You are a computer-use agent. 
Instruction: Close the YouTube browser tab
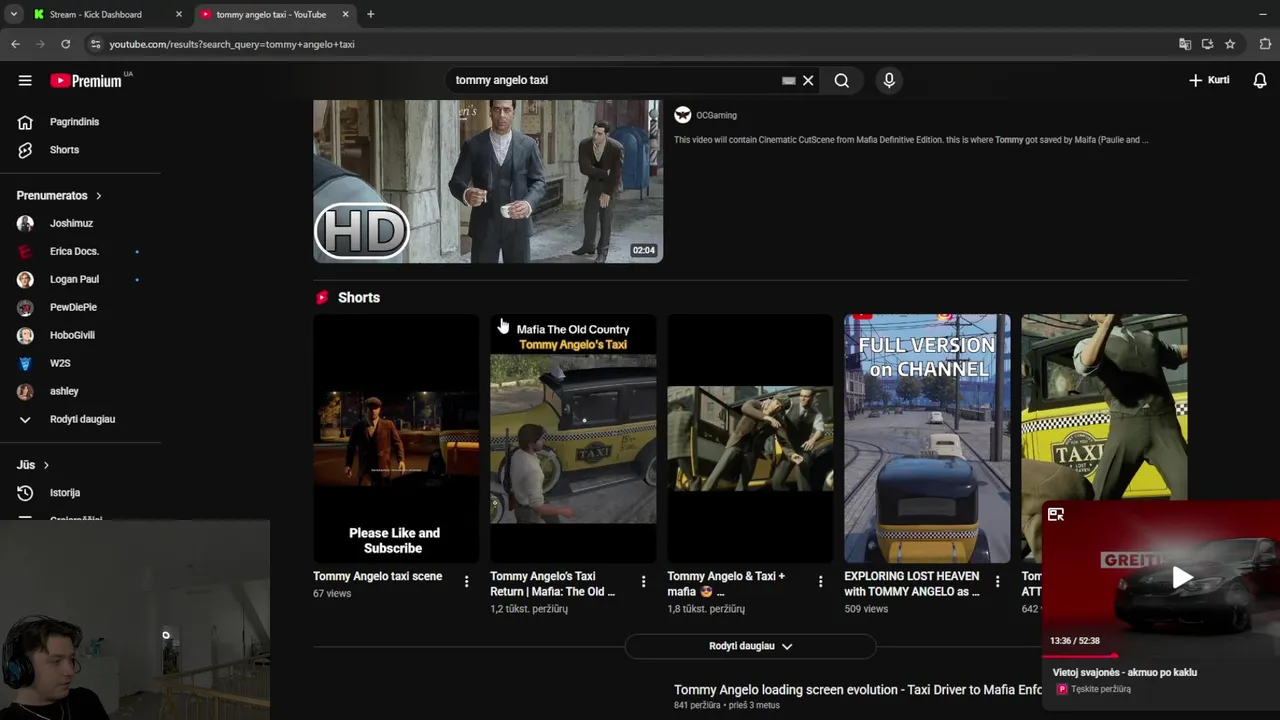[x=345, y=14]
